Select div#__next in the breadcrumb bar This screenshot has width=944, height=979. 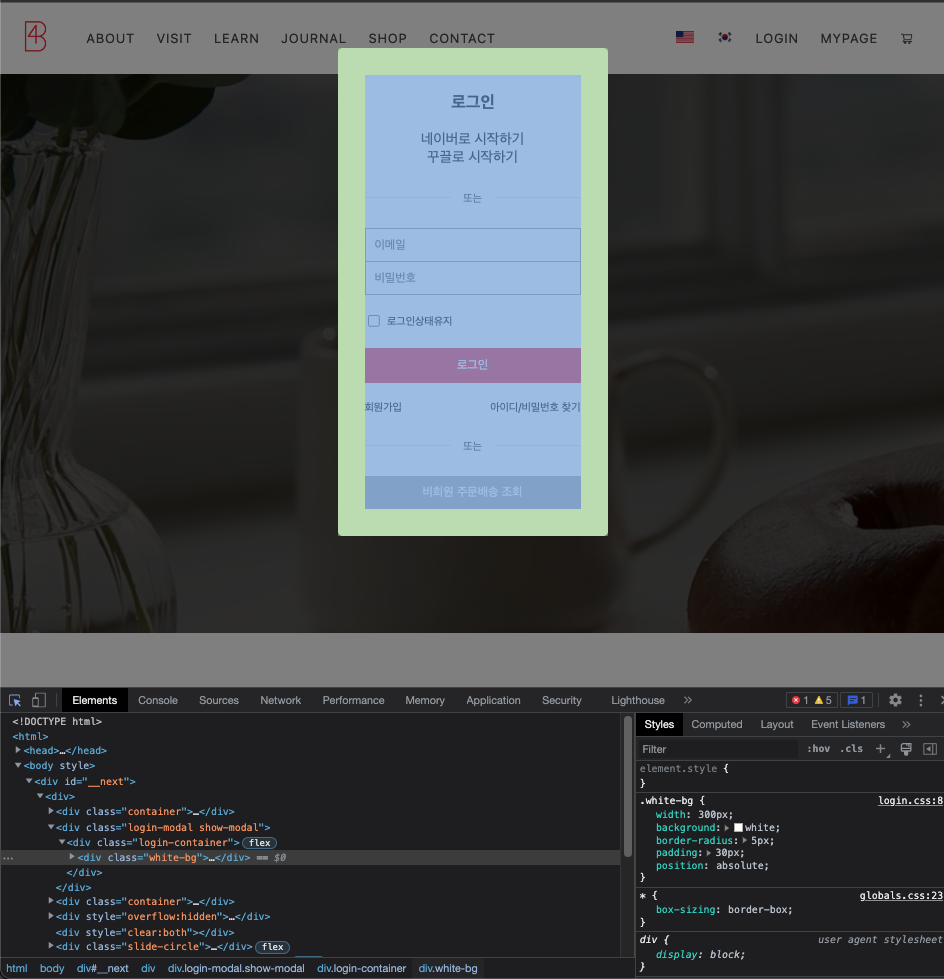point(102,968)
